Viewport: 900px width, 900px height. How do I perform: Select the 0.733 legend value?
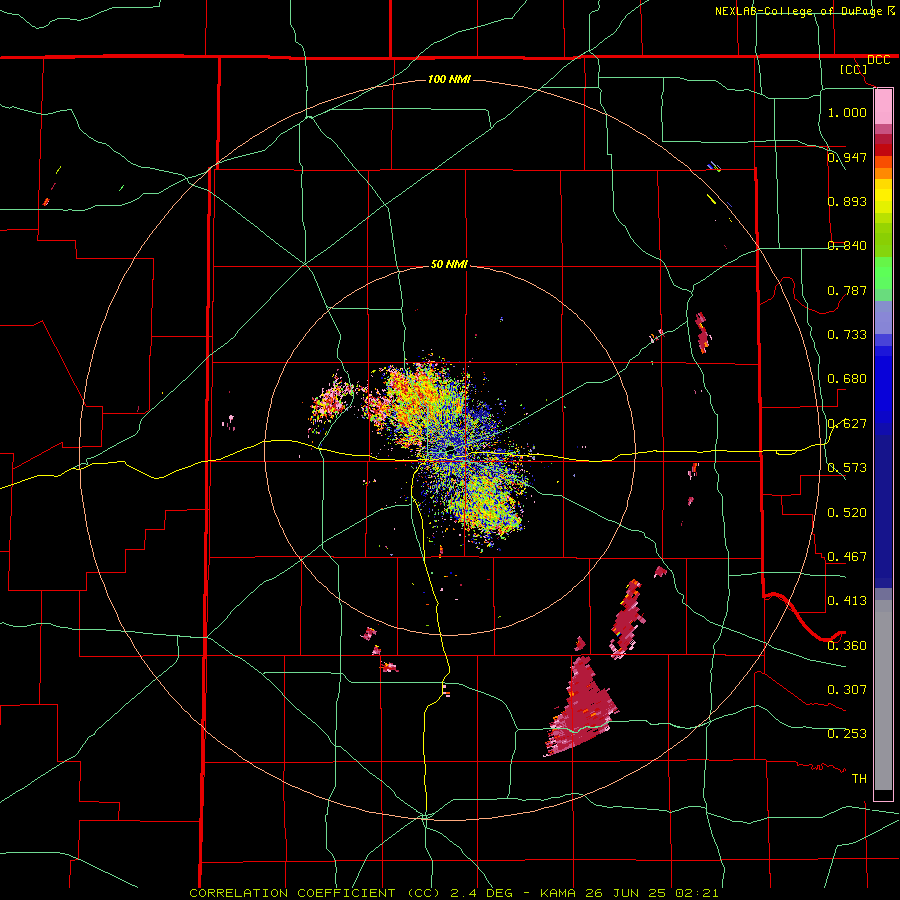(847, 335)
